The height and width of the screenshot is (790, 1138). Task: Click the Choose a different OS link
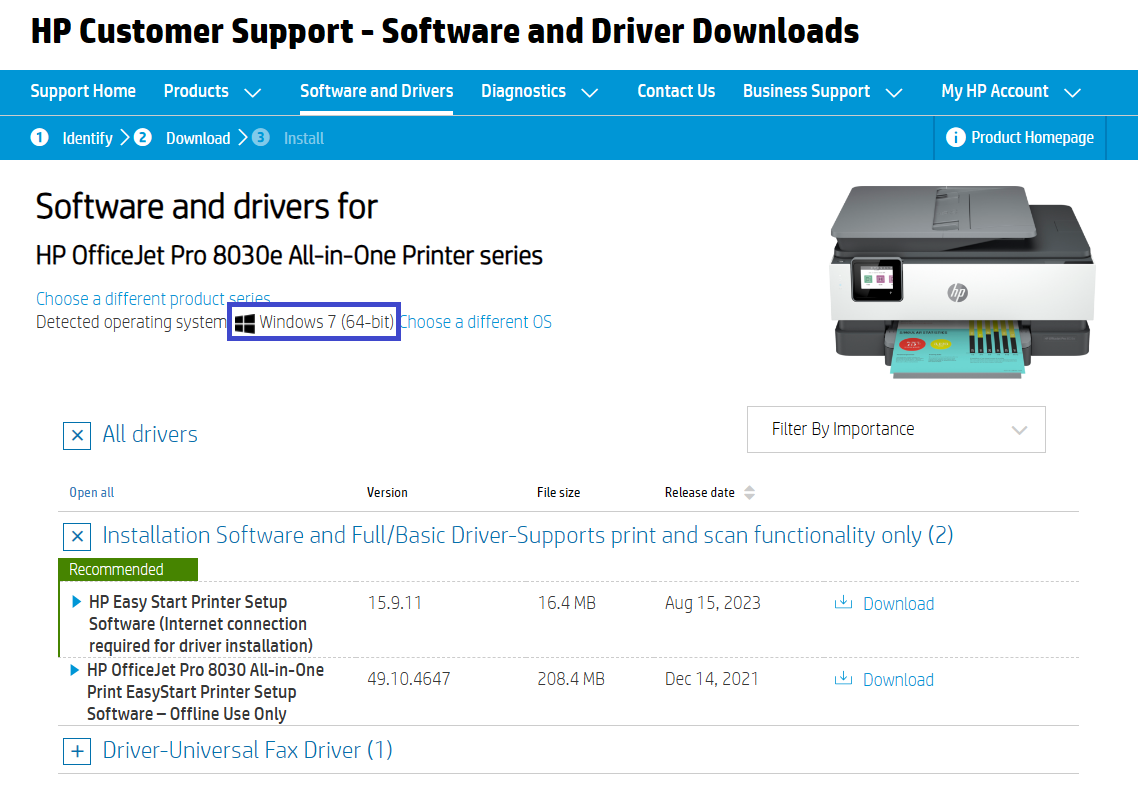tap(476, 321)
